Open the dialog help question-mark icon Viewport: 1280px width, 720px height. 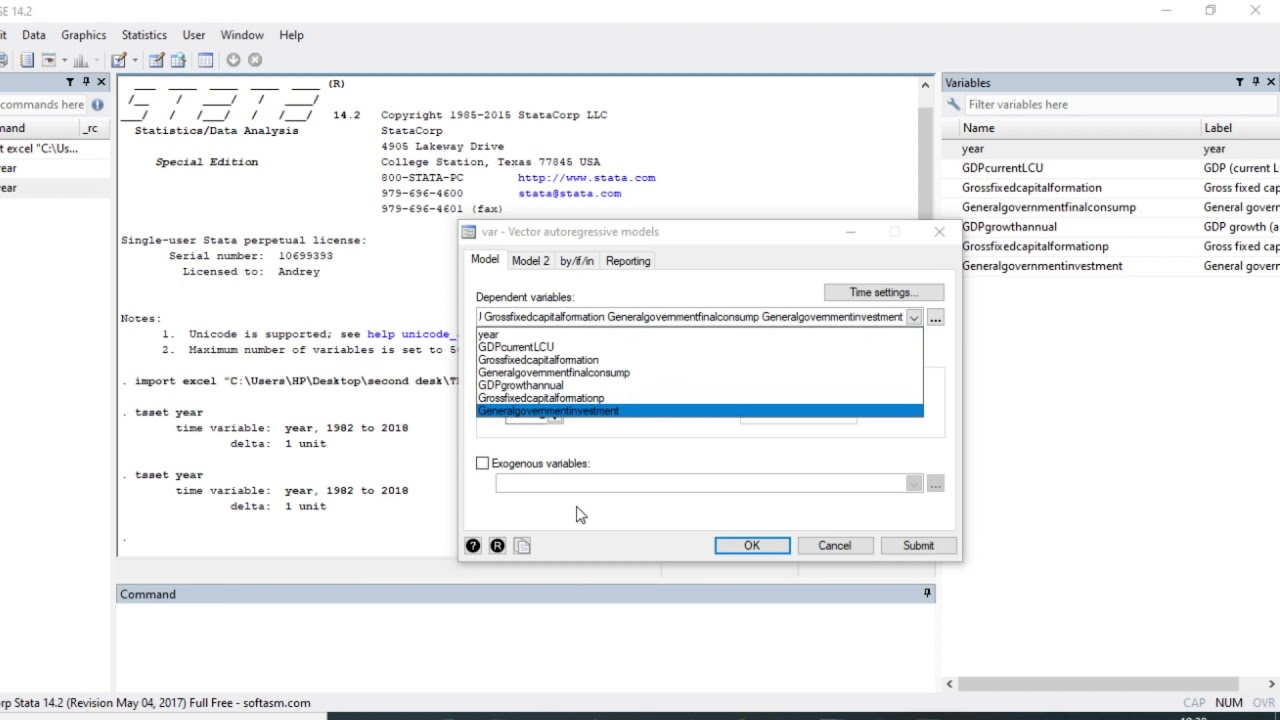473,545
